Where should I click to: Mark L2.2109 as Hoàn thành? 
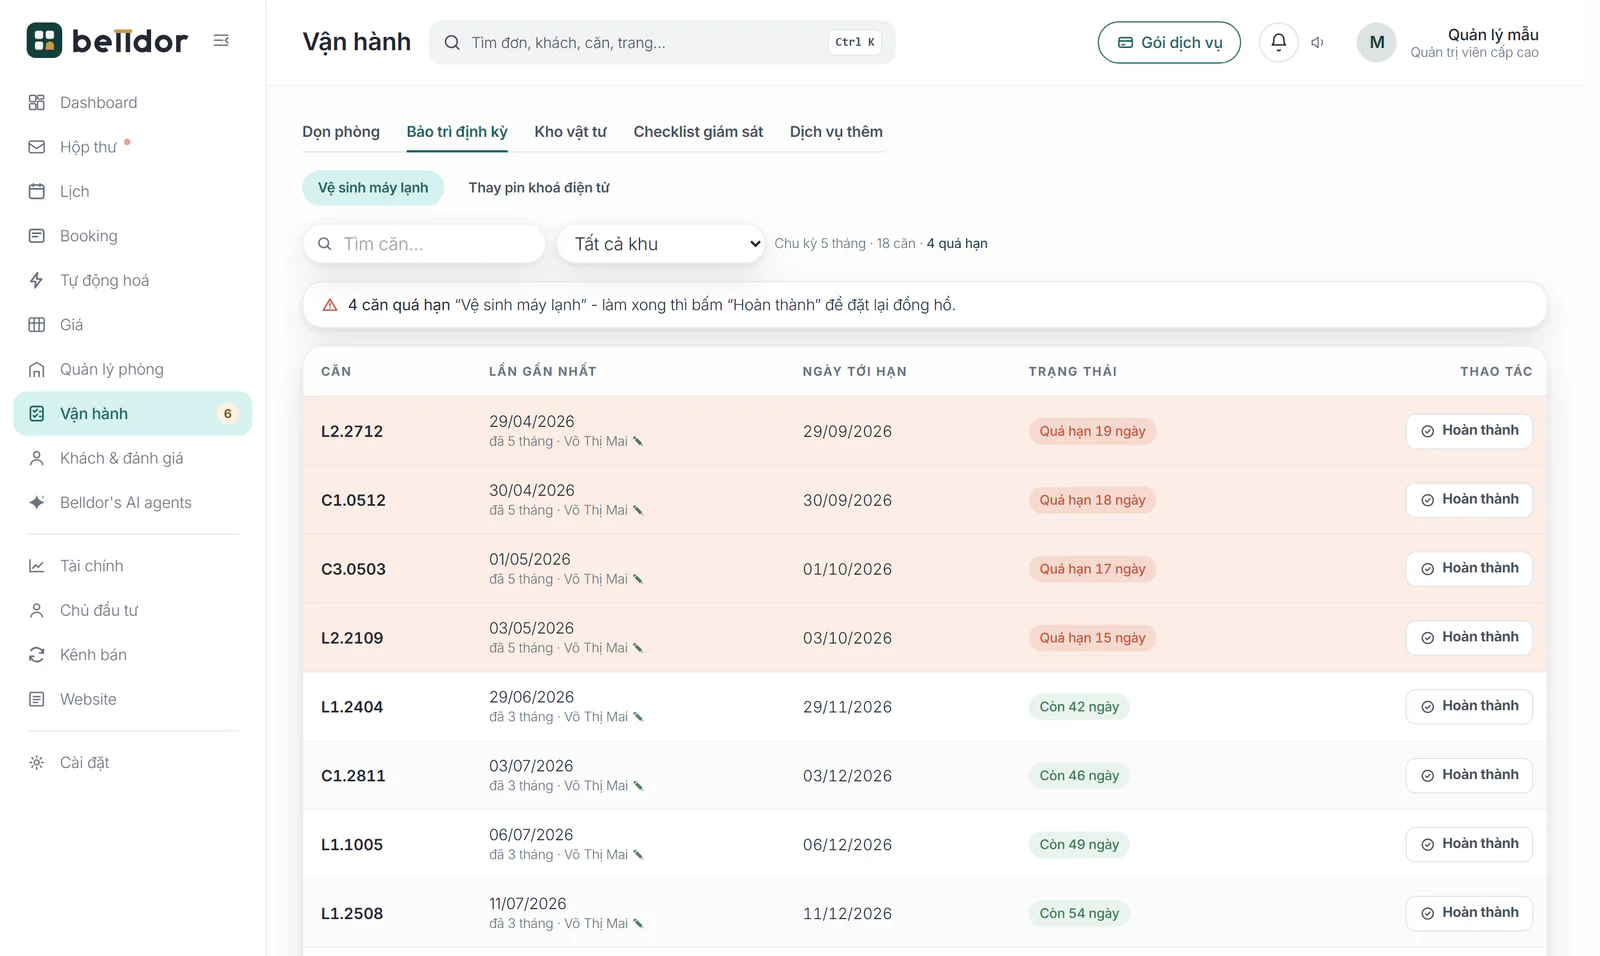1469,638
